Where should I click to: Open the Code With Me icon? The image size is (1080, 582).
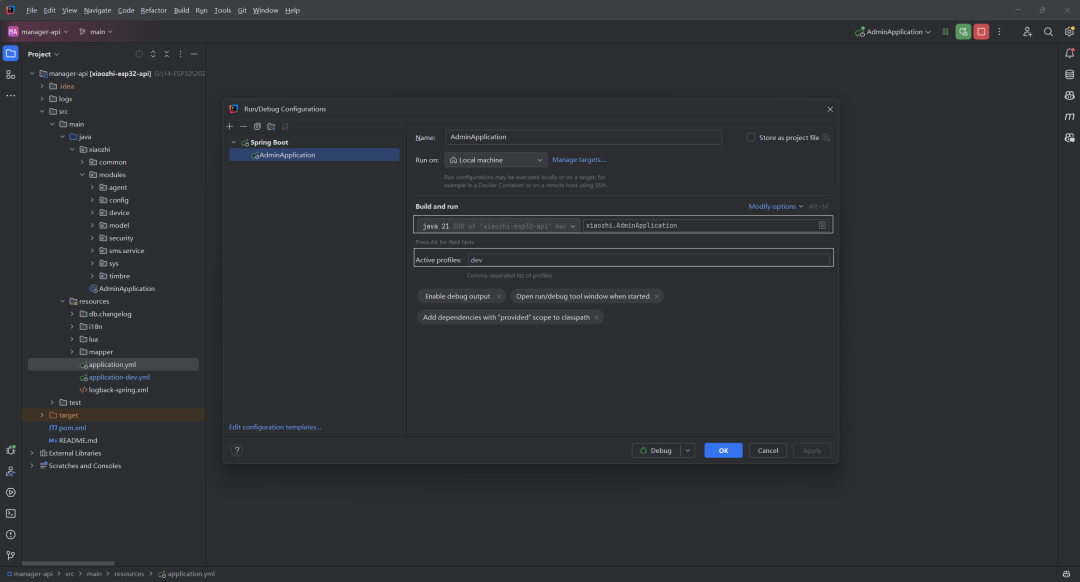click(x=1027, y=32)
